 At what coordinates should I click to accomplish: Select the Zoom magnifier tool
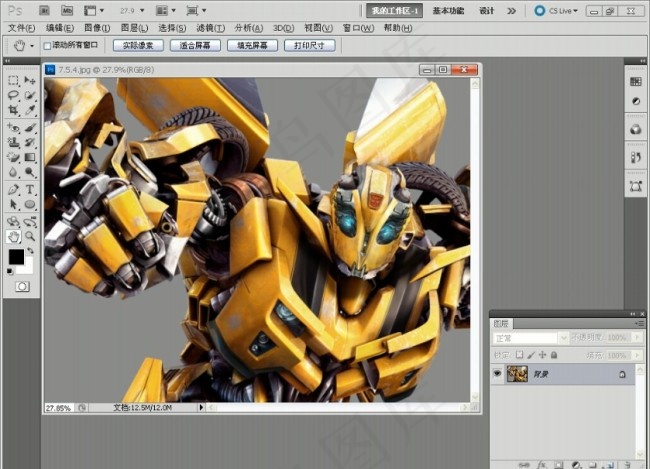click(30, 236)
